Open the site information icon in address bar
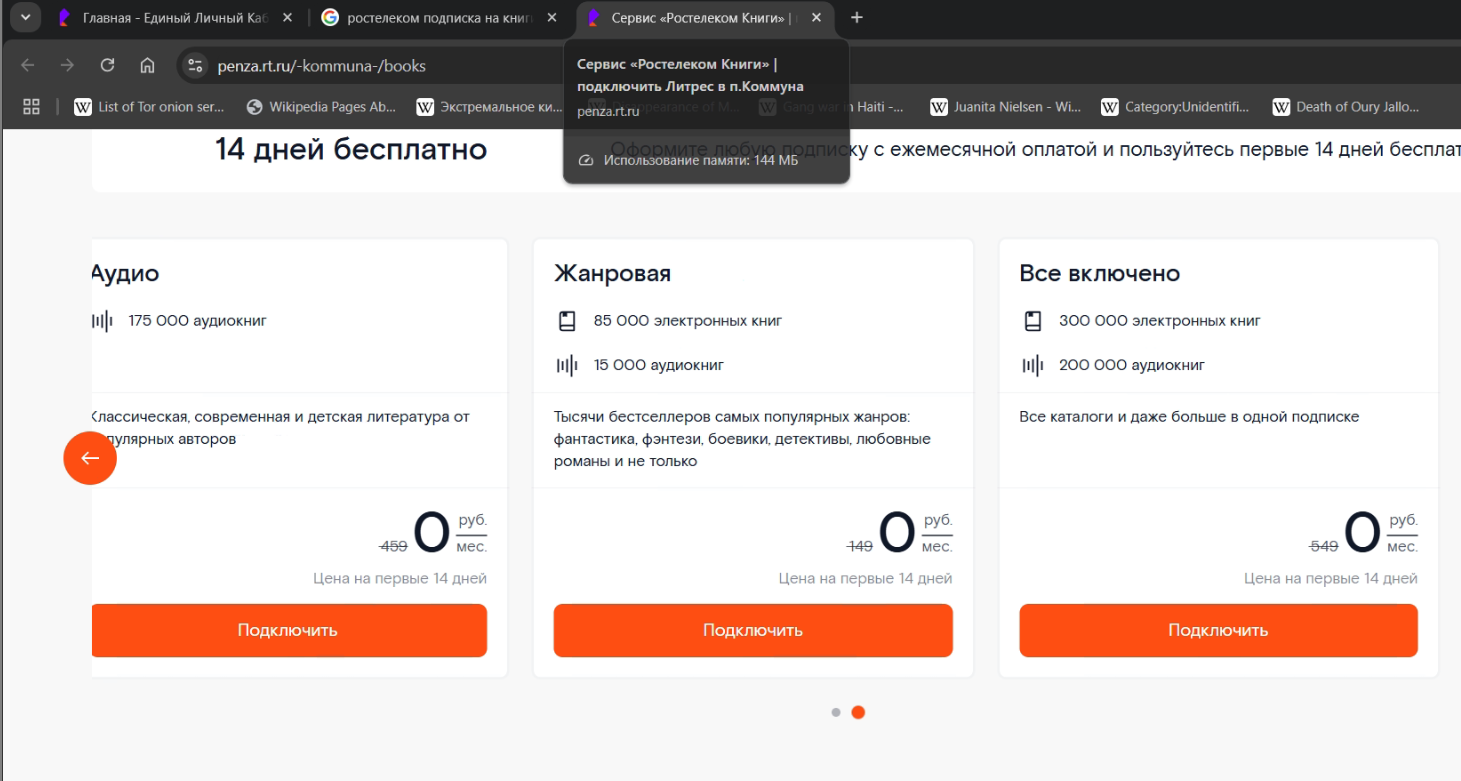The width and height of the screenshot is (1461, 781). (196, 66)
